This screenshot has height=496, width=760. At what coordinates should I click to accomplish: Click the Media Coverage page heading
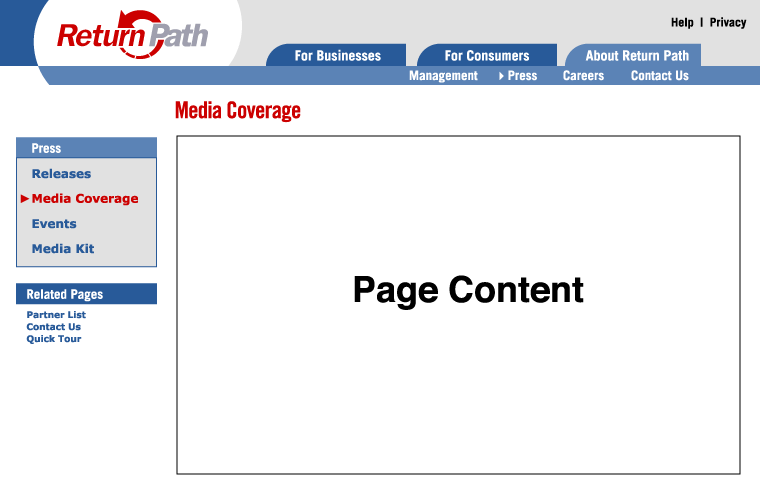pos(238,111)
